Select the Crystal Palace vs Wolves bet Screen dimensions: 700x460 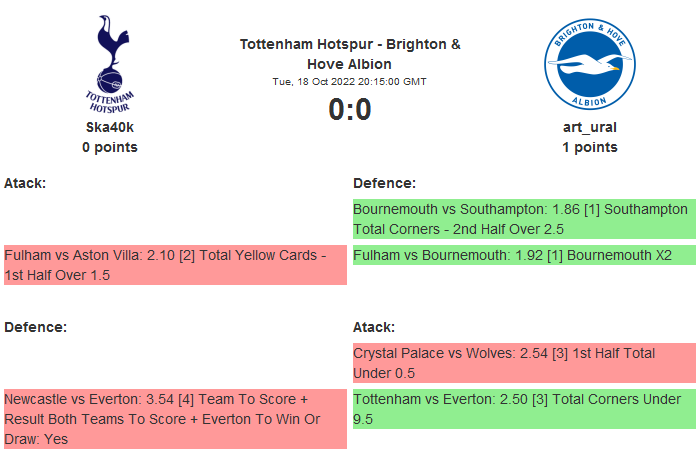pyautogui.click(x=524, y=363)
